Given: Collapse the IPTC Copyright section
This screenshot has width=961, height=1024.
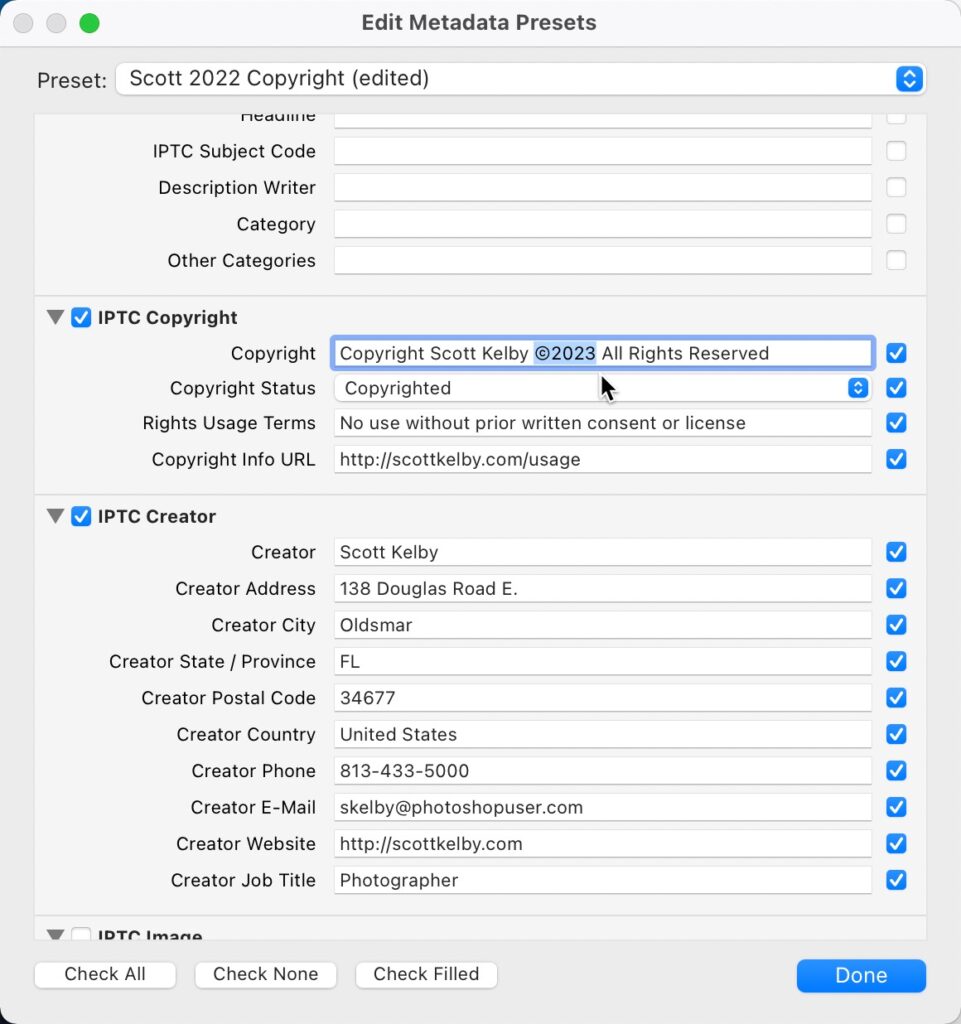Looking at the screenshot, I should 55,317.
